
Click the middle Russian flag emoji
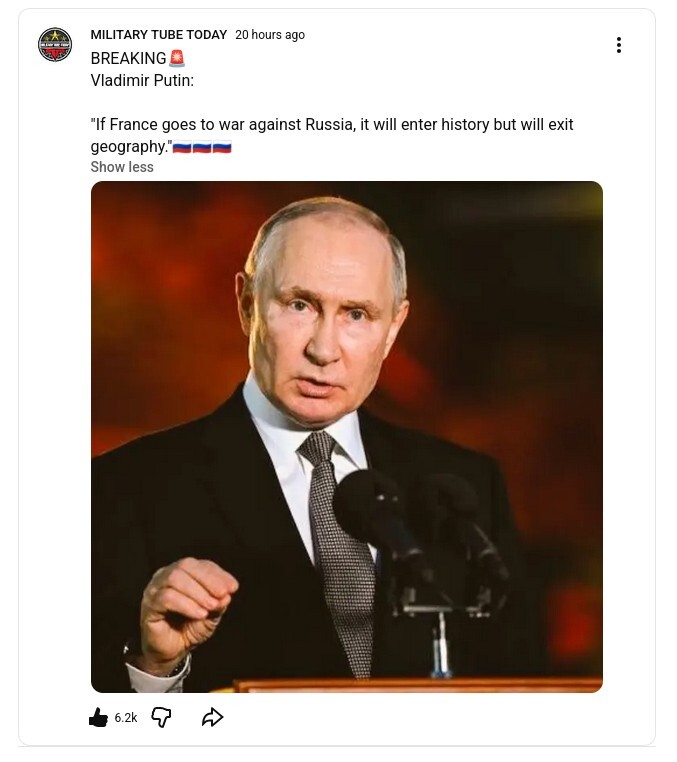(202, 147)
